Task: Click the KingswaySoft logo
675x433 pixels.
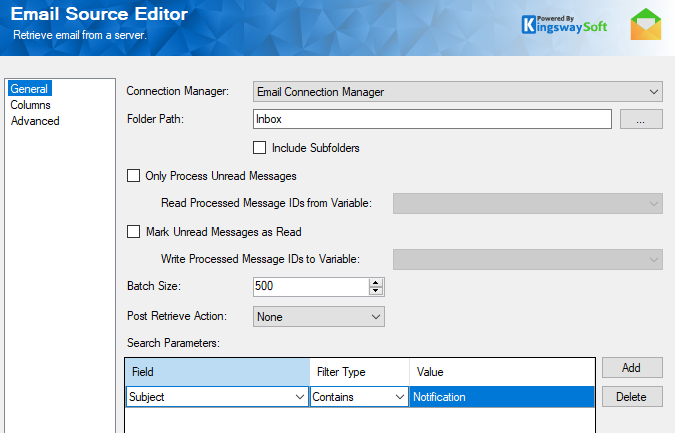Action: pyautogui.click(x=565, y=24)
